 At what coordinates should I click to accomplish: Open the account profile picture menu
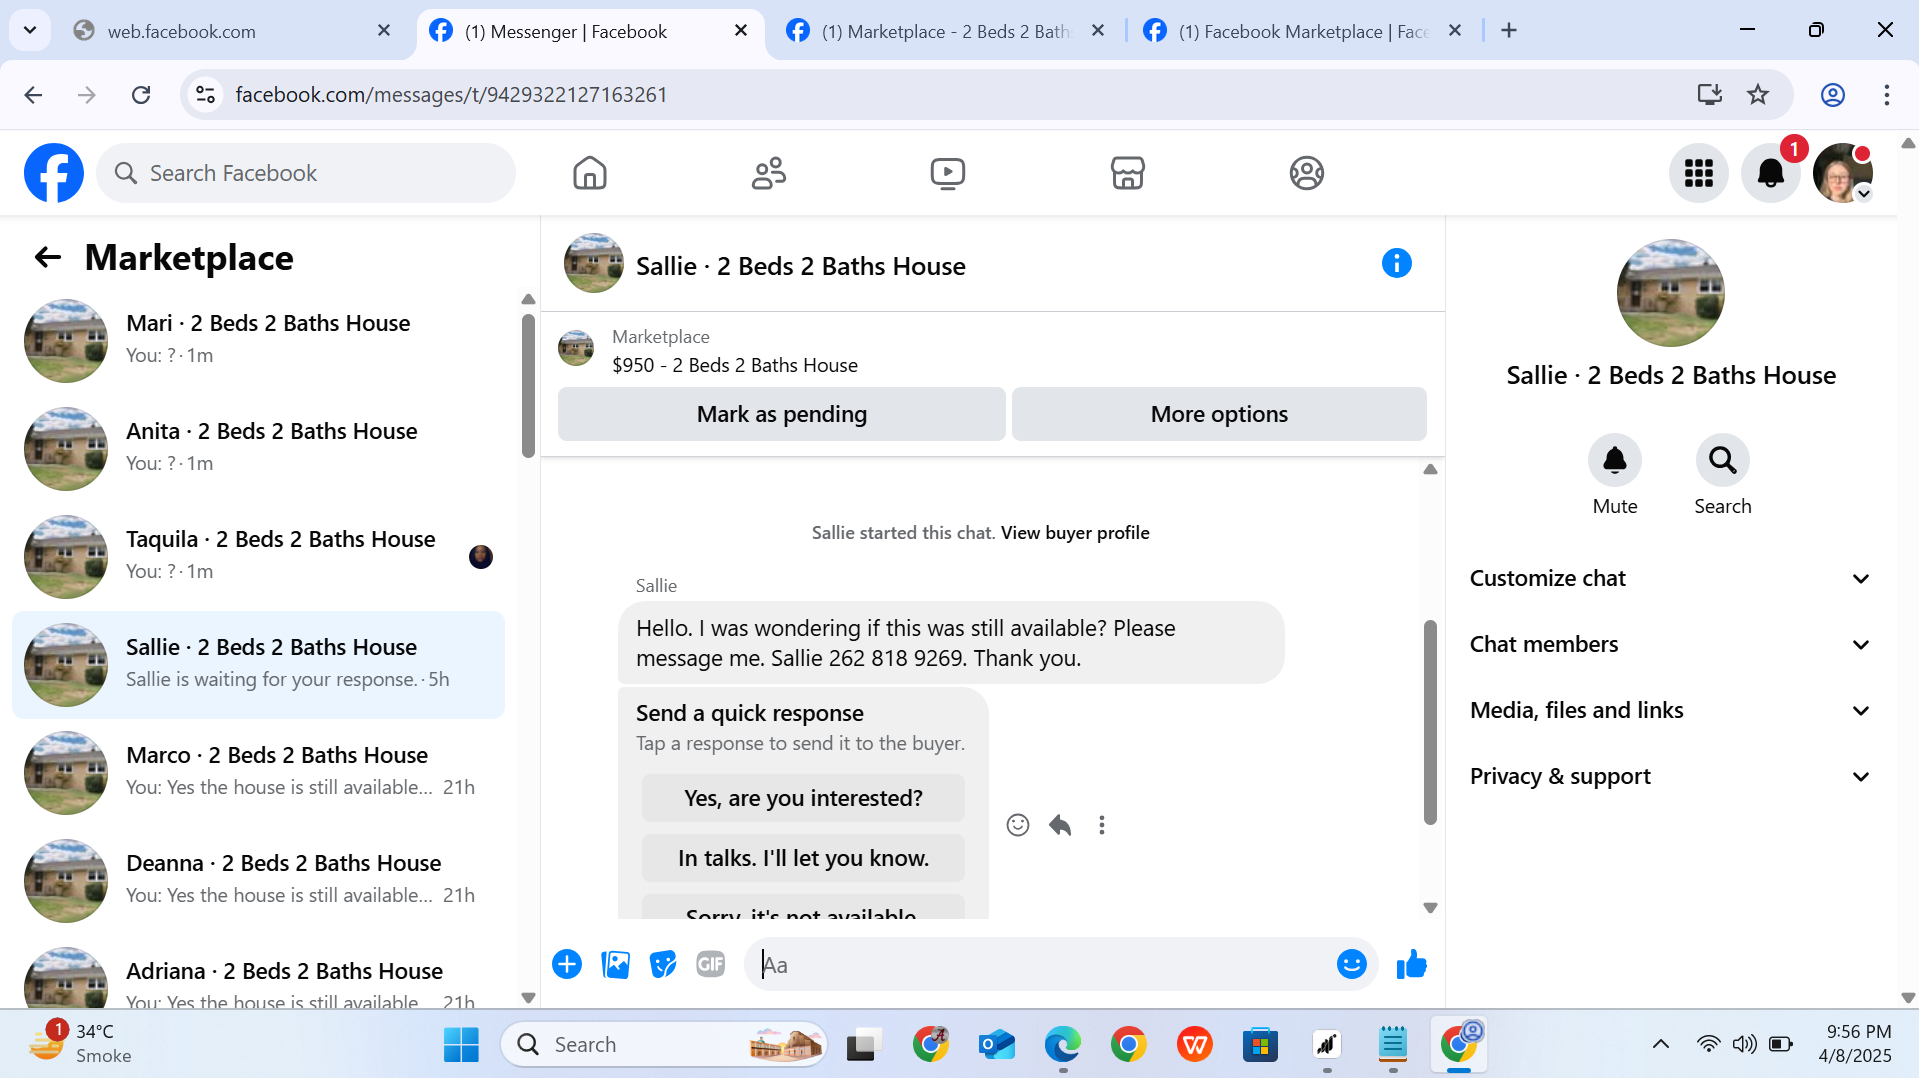[1842, 173]
